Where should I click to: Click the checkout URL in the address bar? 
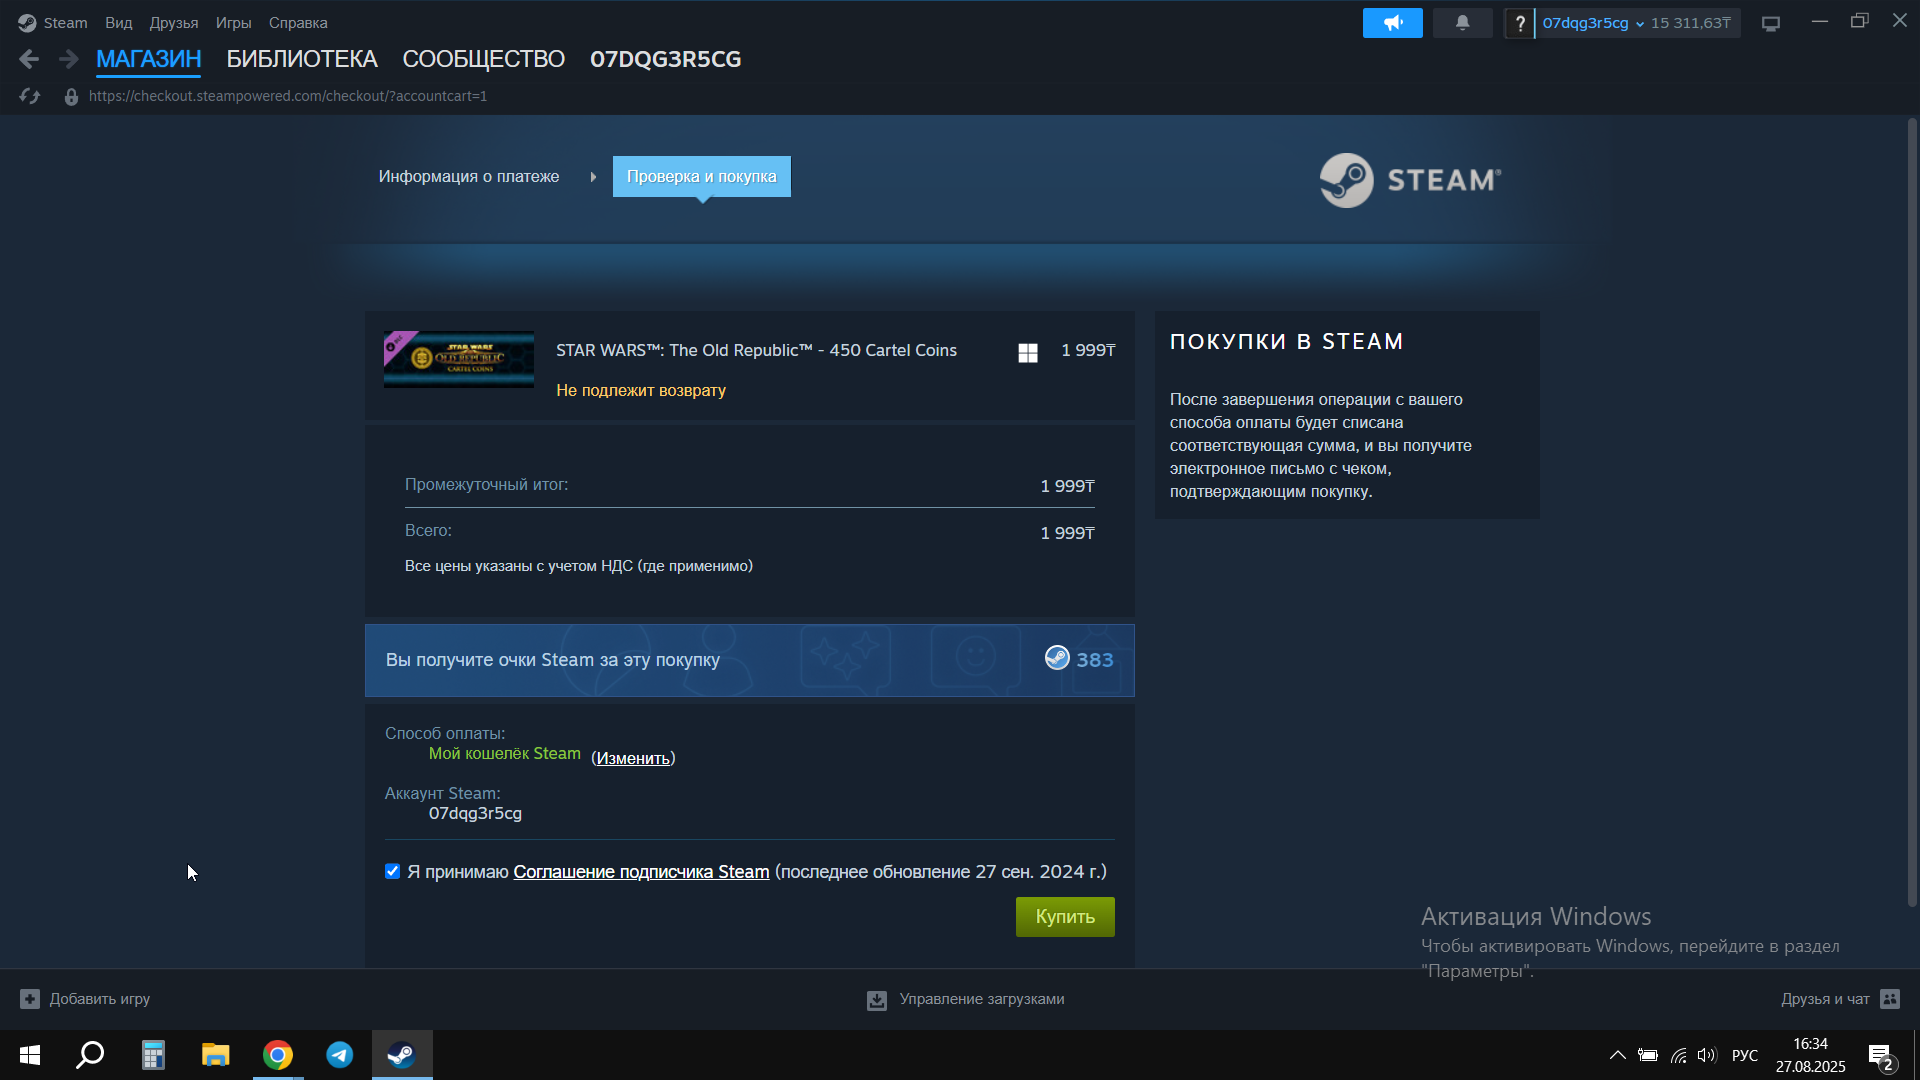click(288, 96)
